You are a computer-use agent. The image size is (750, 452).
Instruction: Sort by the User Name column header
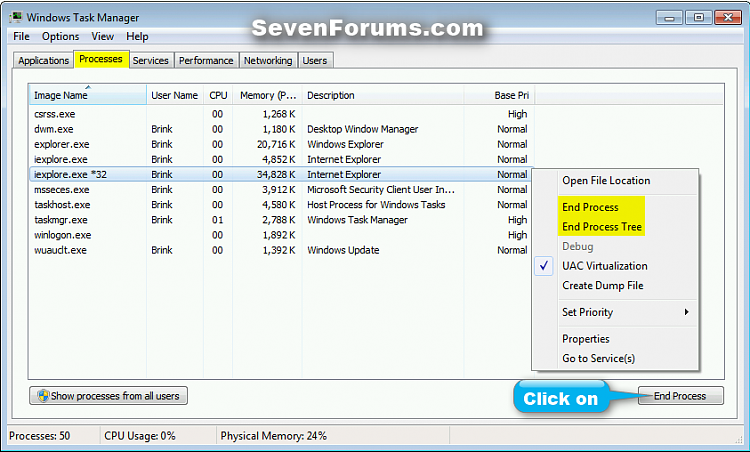[x=175, y=95]
